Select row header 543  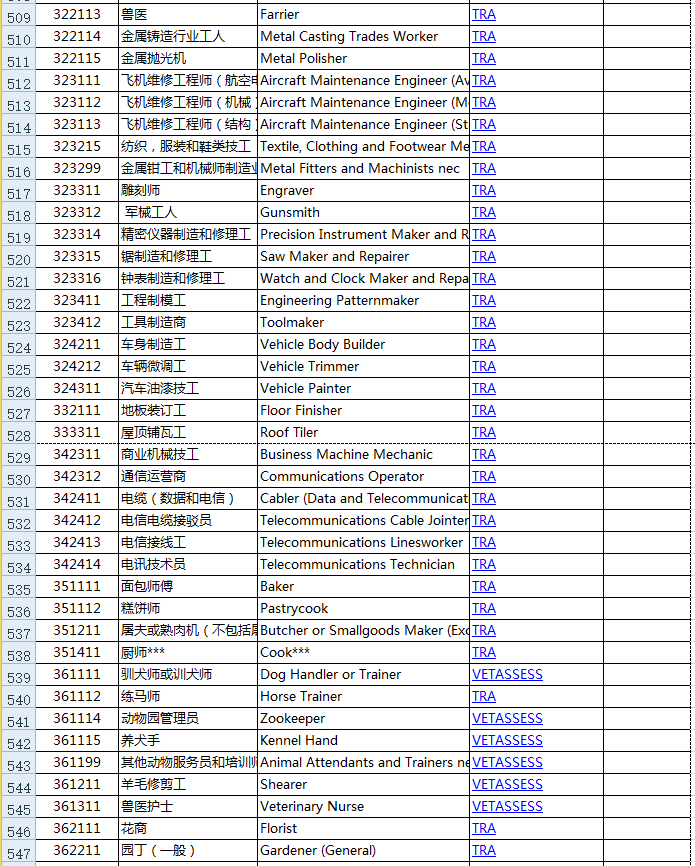point(18,763)
